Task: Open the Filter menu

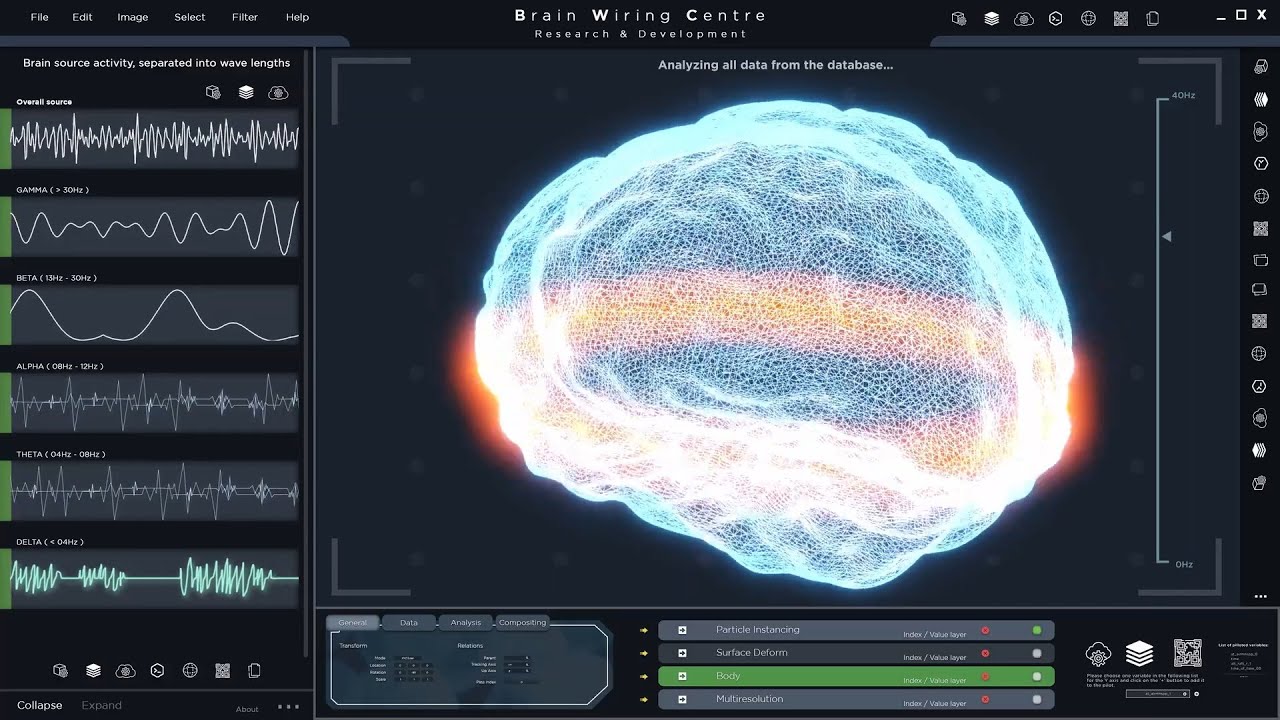Action: click(245, 17)
